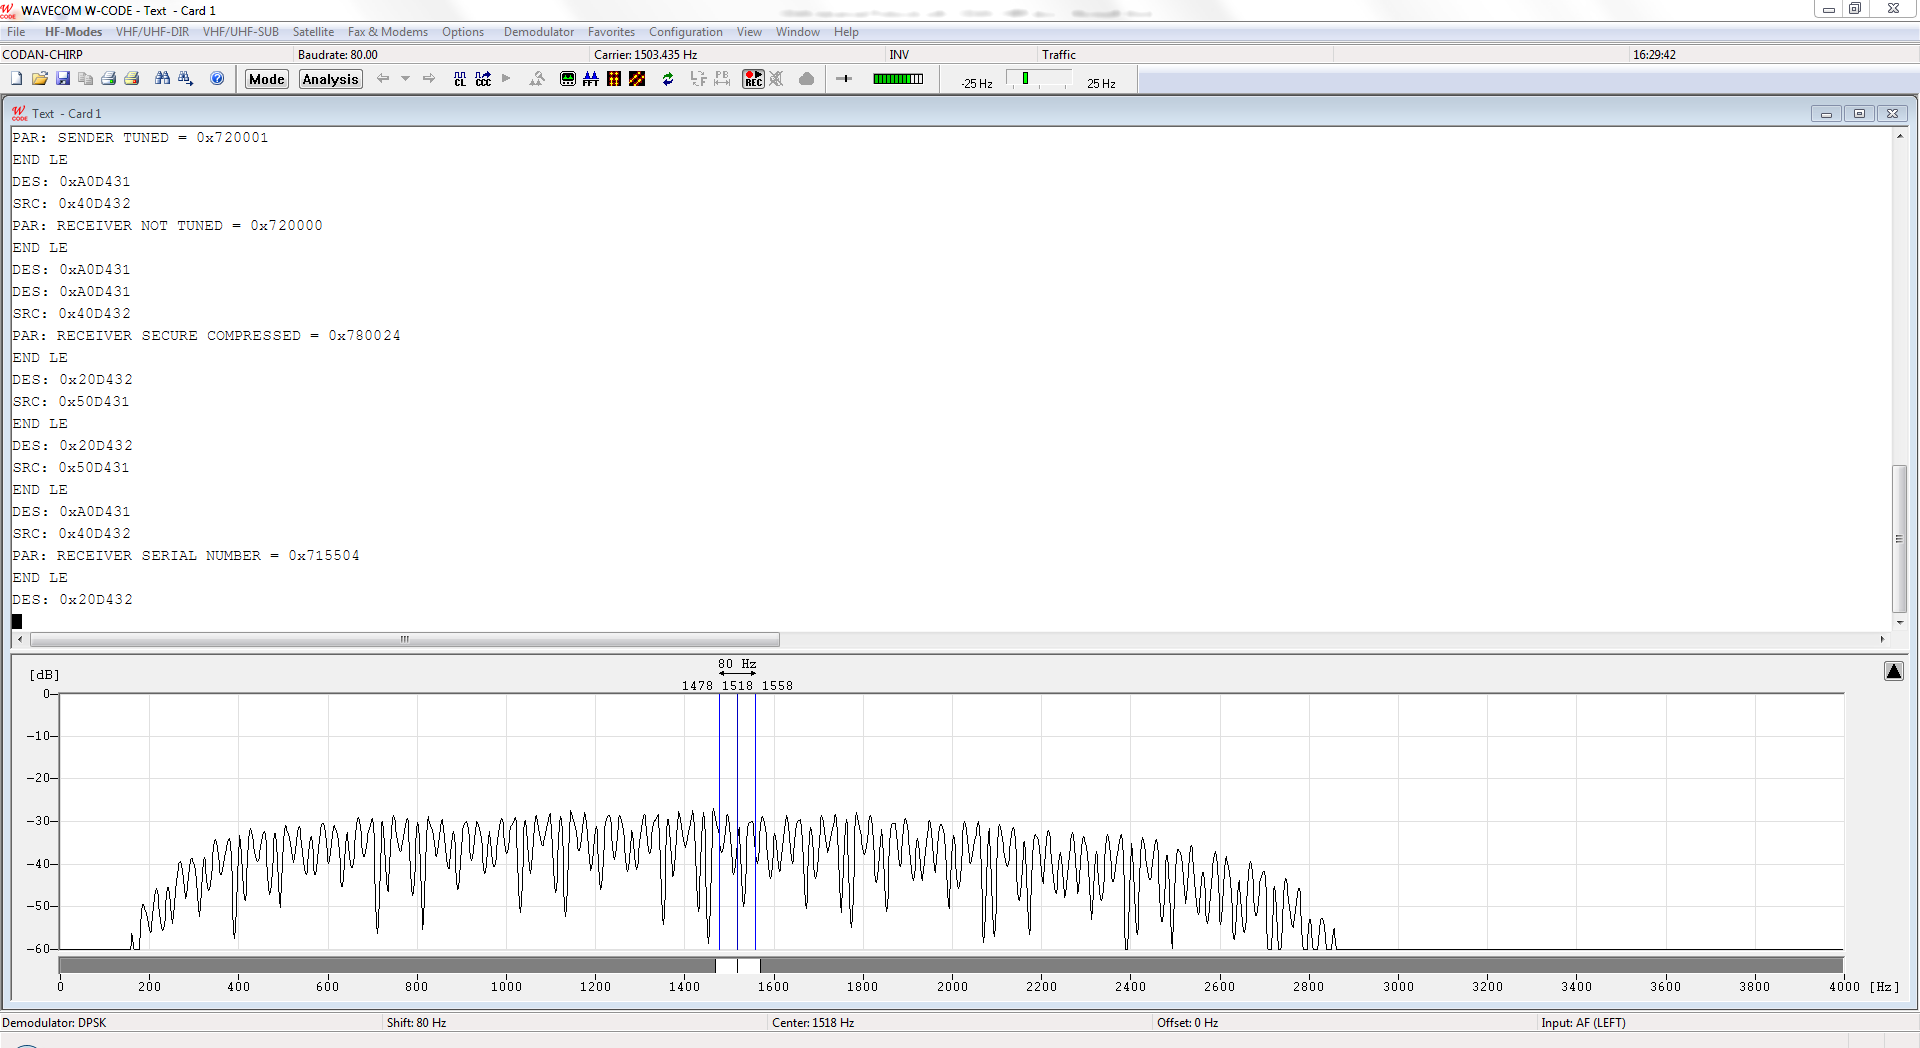This screenshot has height=1048, width=1920.
Task: Click the horizontal line marker icon before level meter
Action: [x=844, y=79]
